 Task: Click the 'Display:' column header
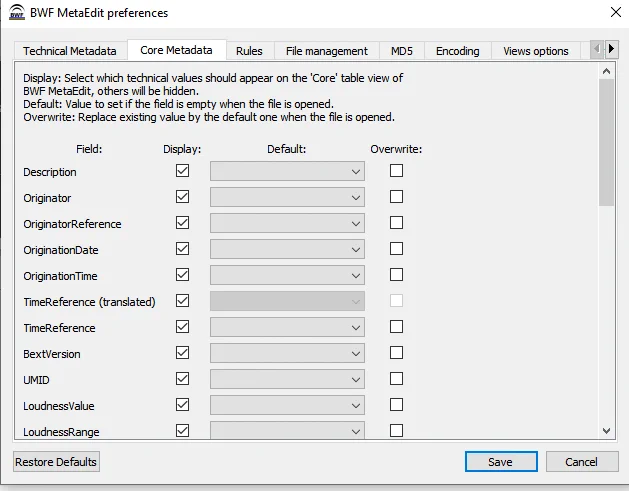click(182, 149)
